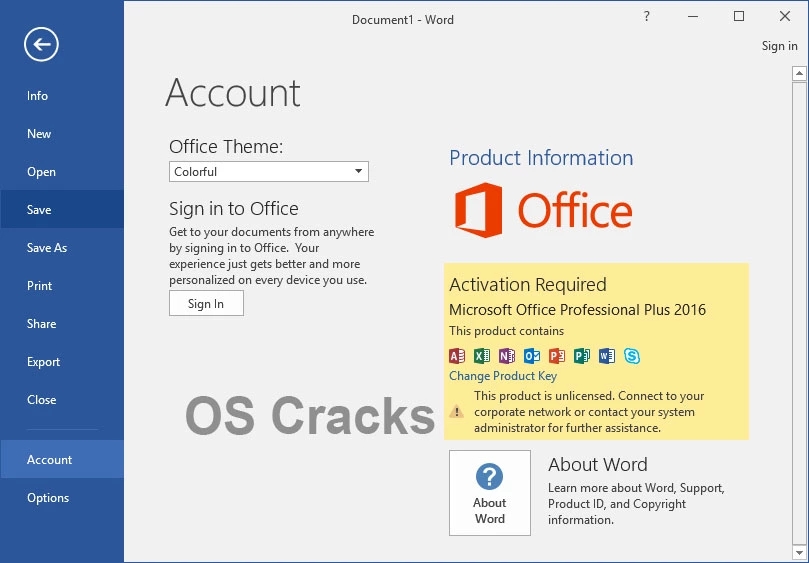Click the scrollbar up arrow
Viewport: 809px width, 563px height.
799,74
